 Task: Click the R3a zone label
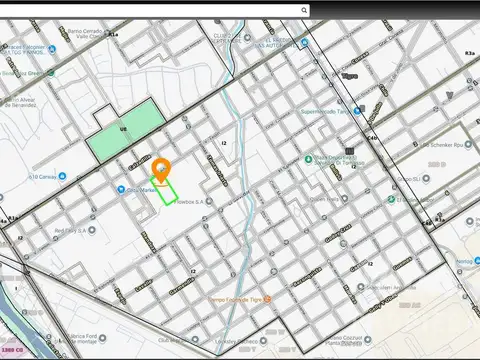(x=470, y=53)
